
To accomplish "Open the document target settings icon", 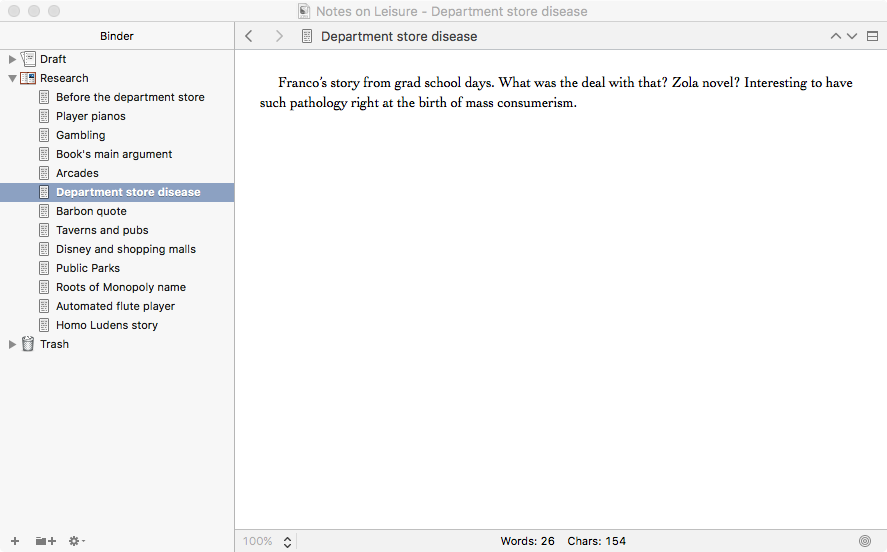I will click(x=865, y=541).
